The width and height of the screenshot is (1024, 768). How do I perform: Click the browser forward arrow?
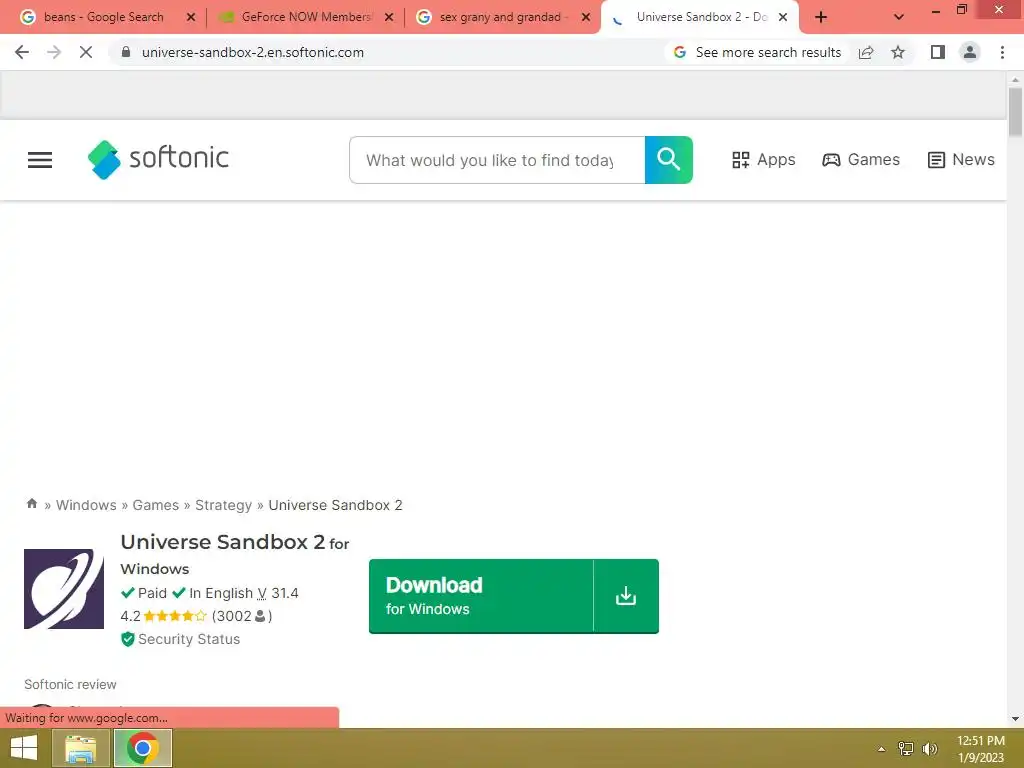tap(54, 52)
